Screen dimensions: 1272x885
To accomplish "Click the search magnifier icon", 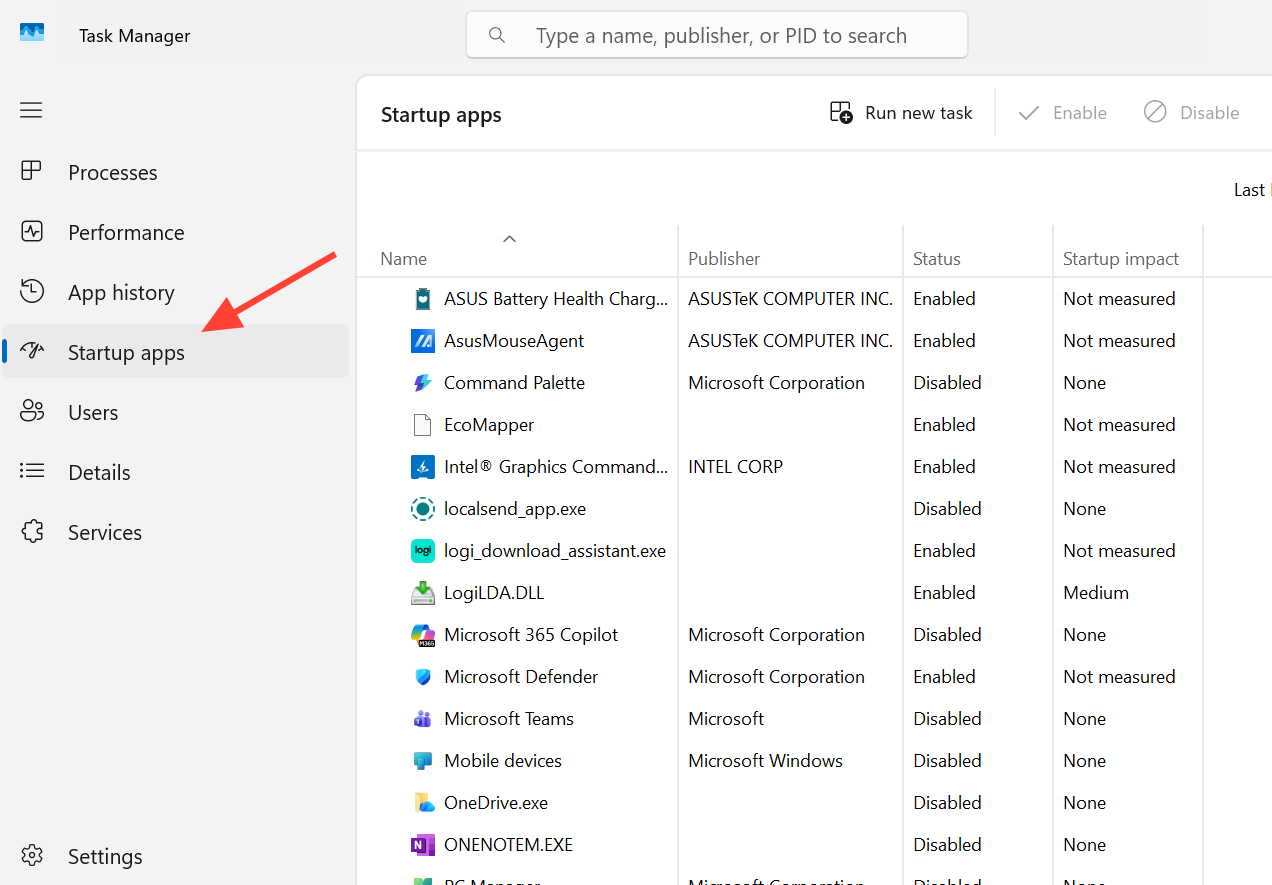I will click(x=497, y=36).
